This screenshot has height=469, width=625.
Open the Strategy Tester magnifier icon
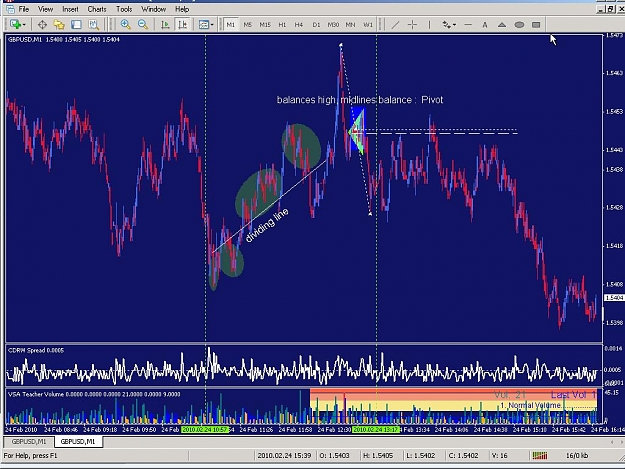coord(94,25)
